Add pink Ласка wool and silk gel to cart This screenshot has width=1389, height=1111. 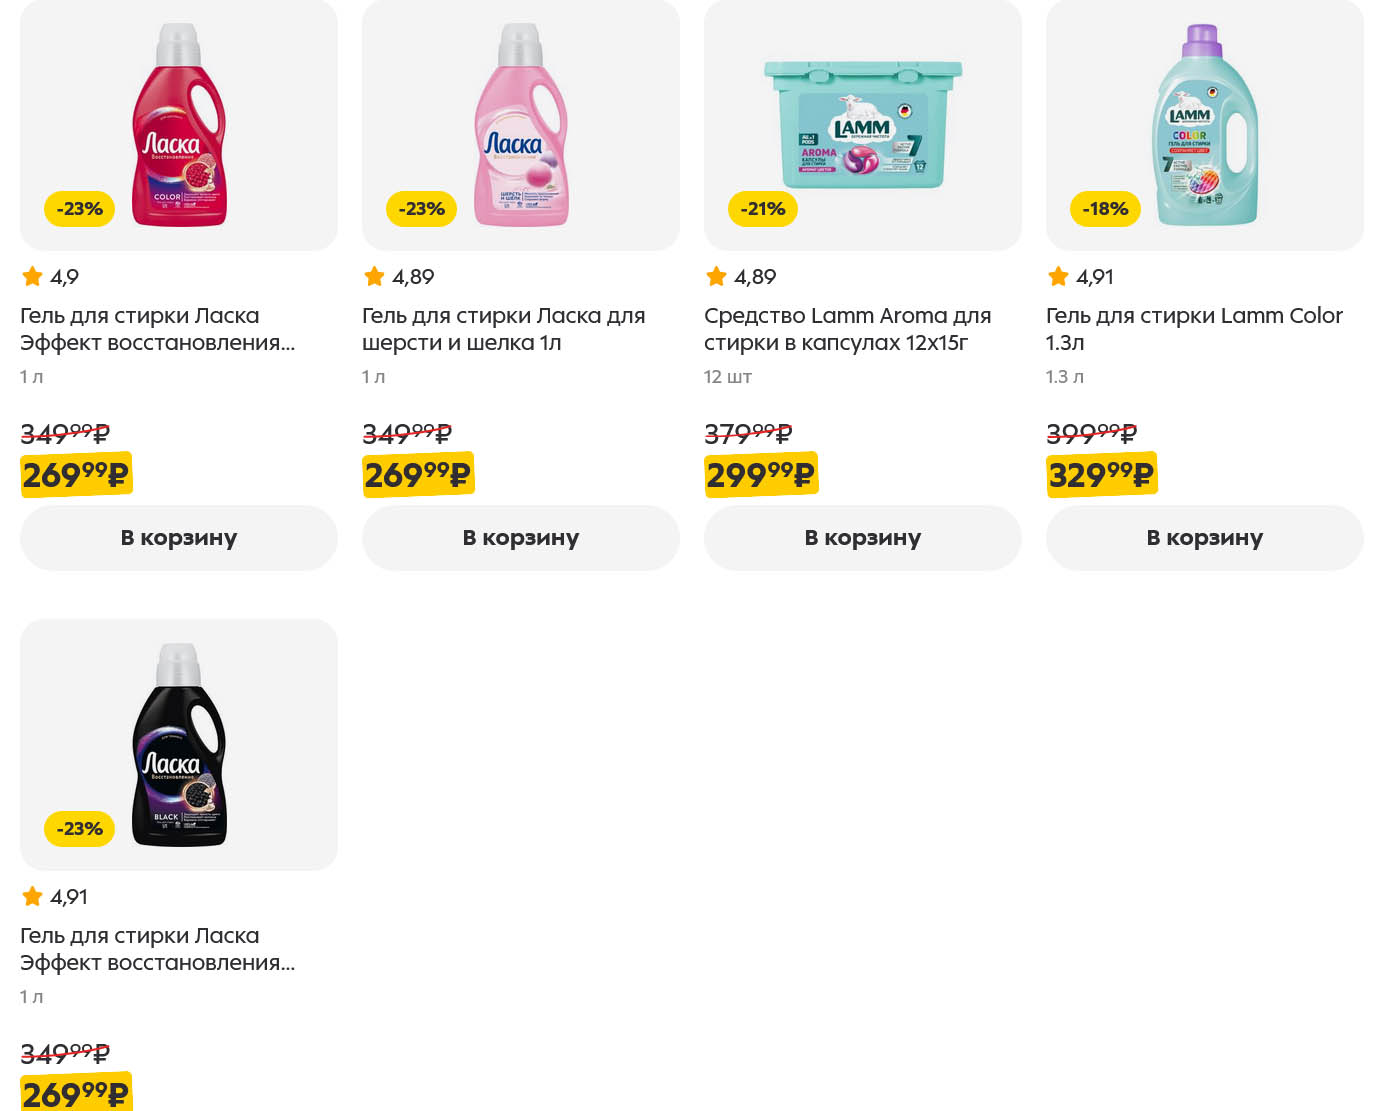coord(520,538)
